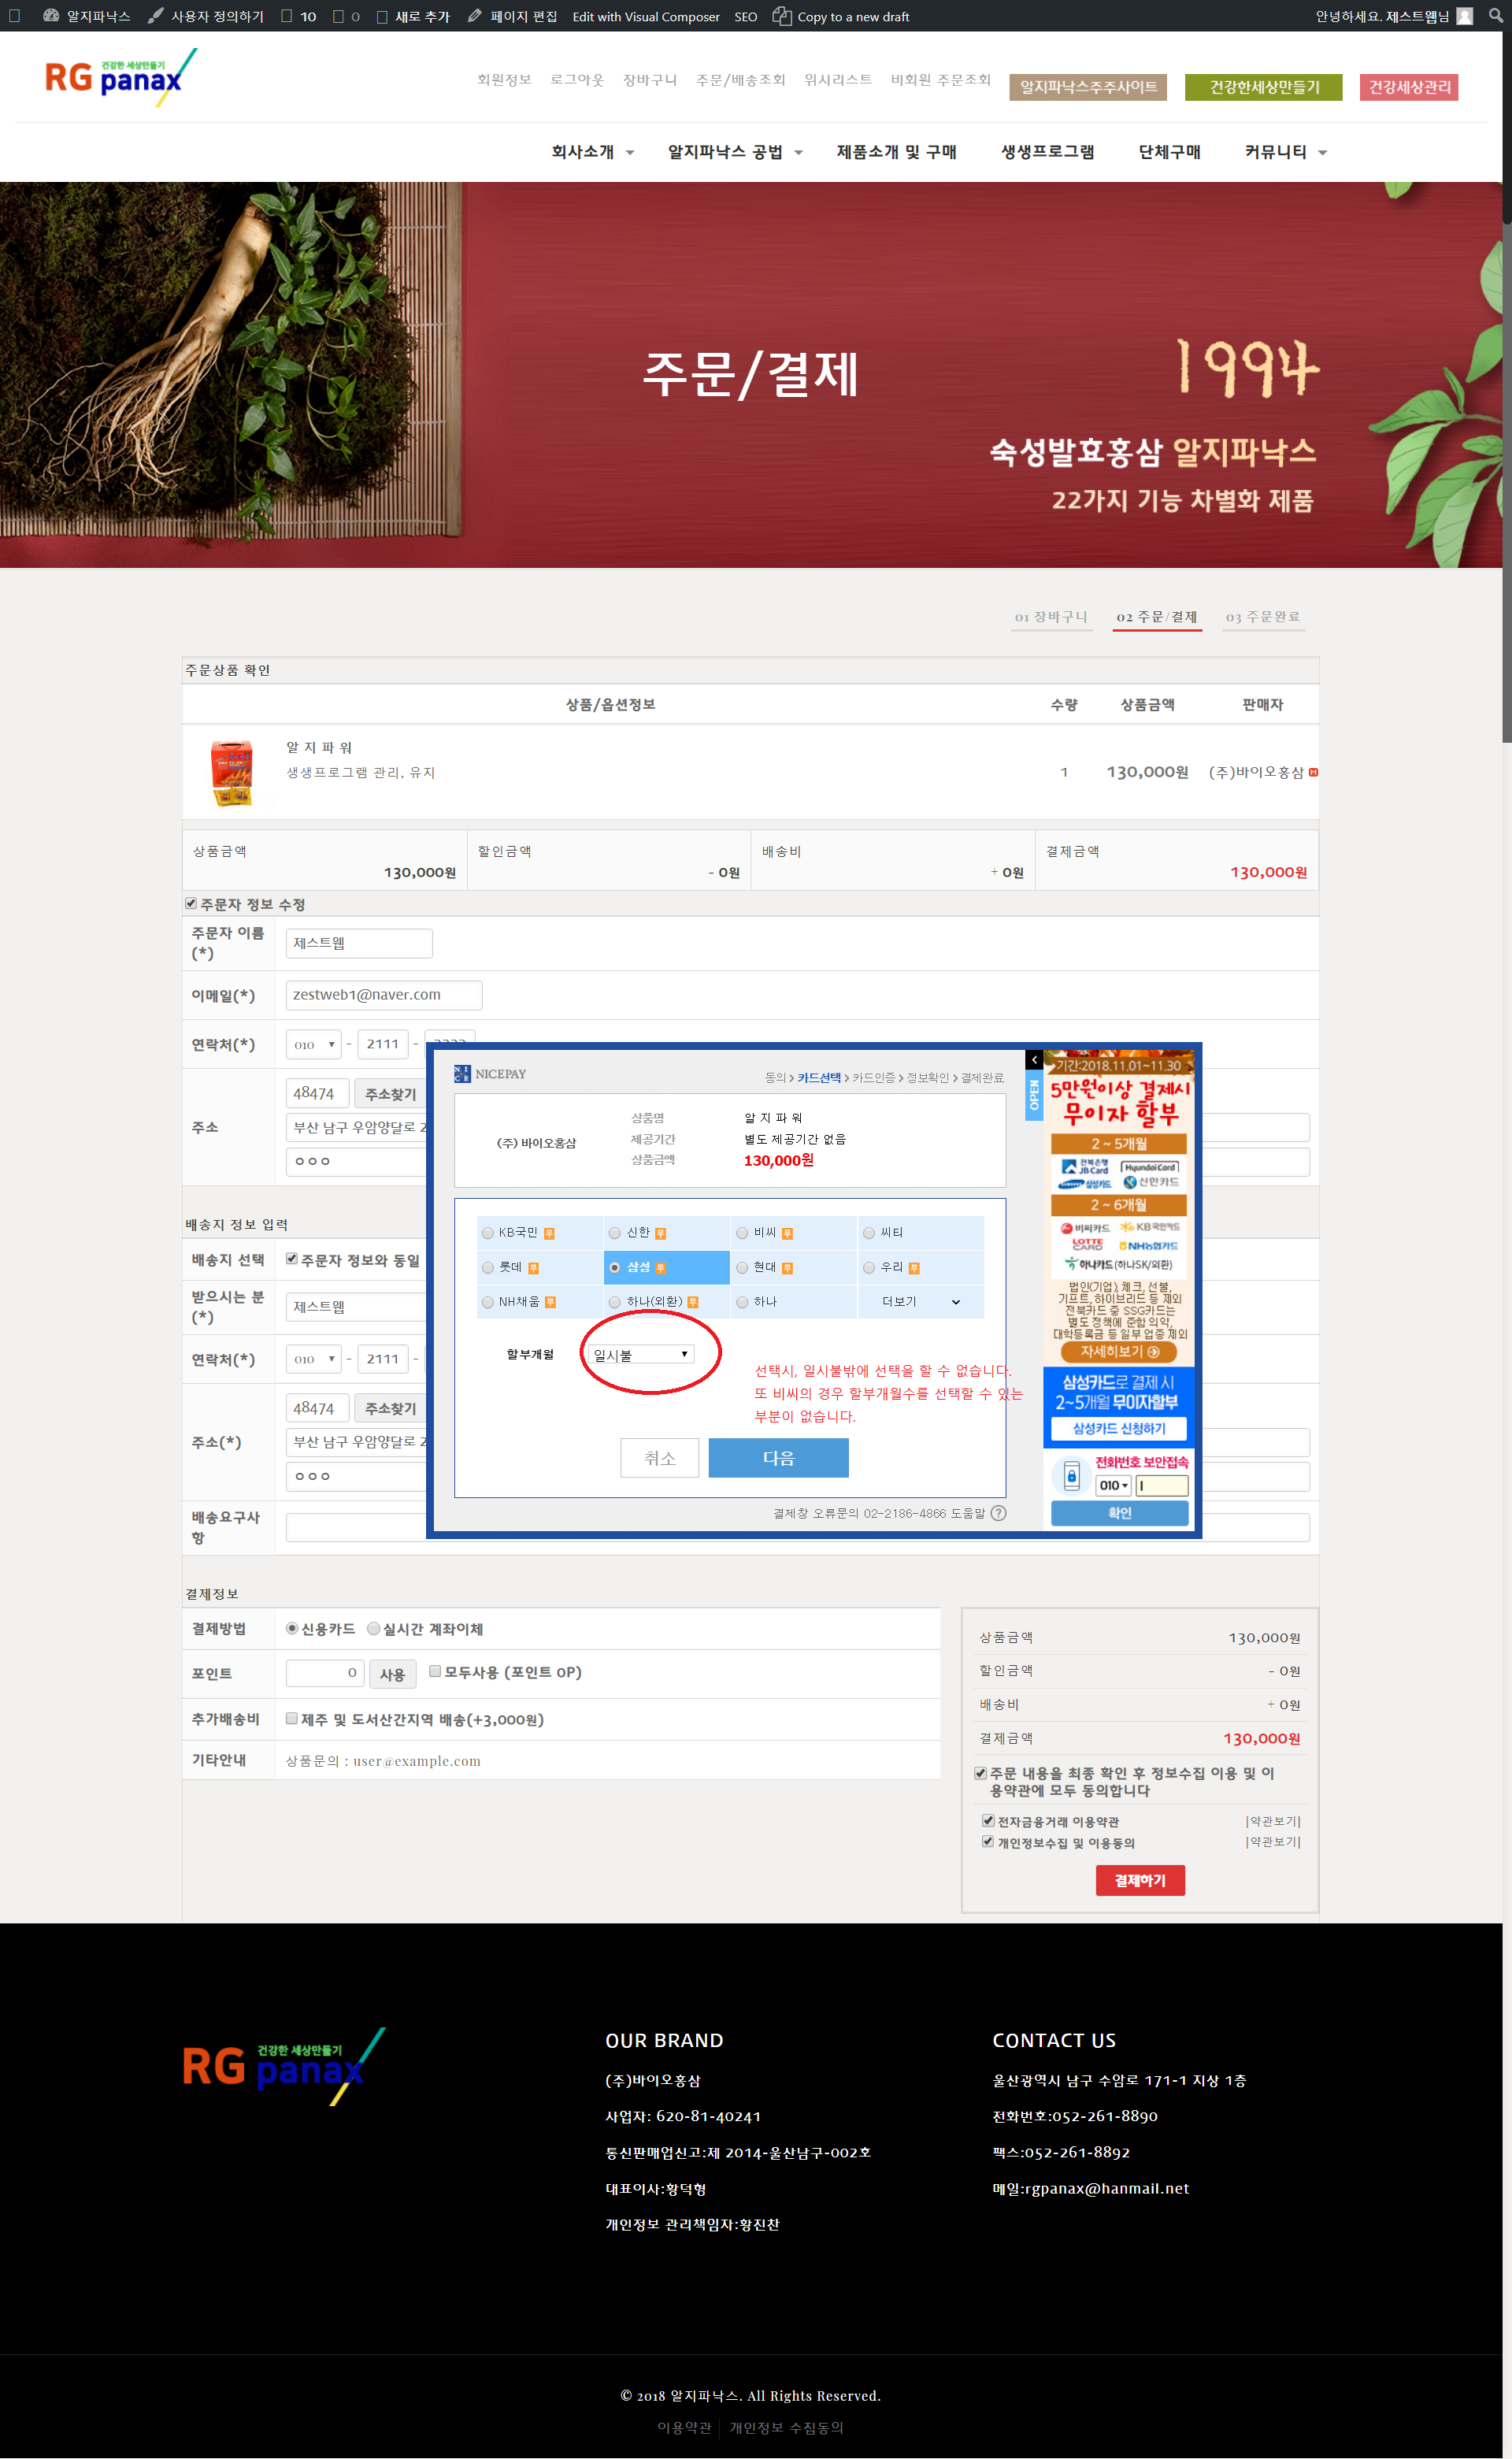Toggle the 주문자 정보 수정 checkbox
Viewport: 1512px width, 2459px height.
[191, 903]
